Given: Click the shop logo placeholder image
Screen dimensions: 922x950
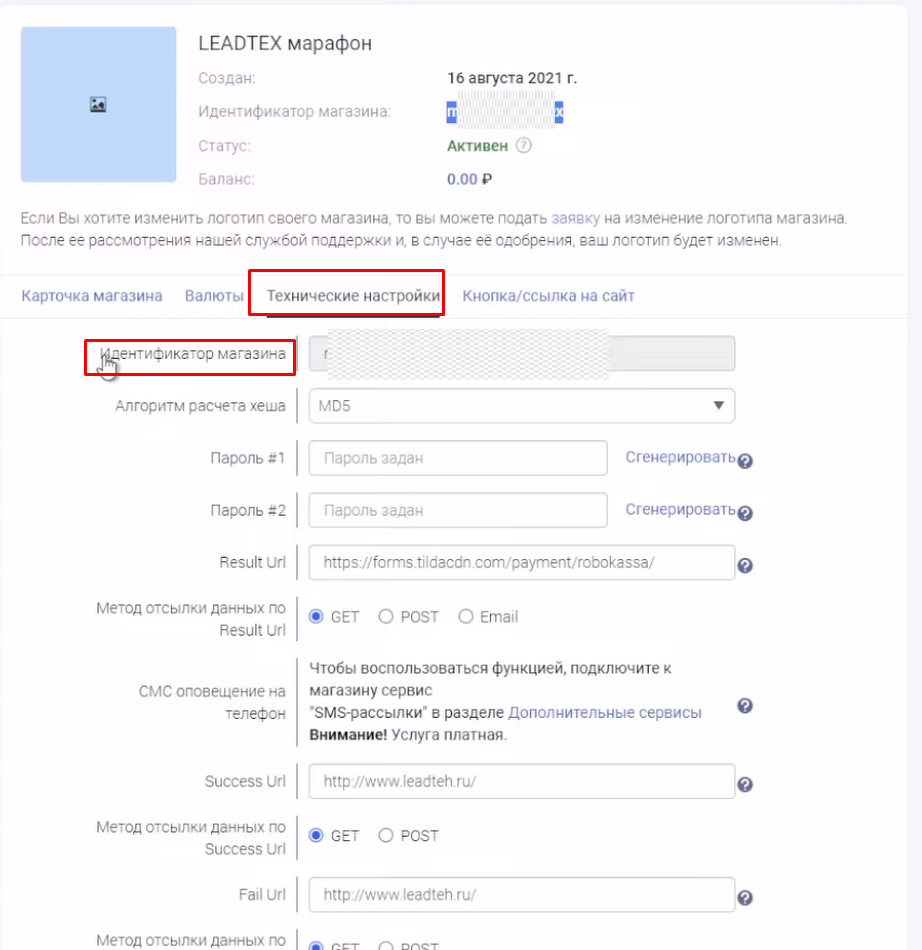Looking at the screenshot, I should 98,105.
